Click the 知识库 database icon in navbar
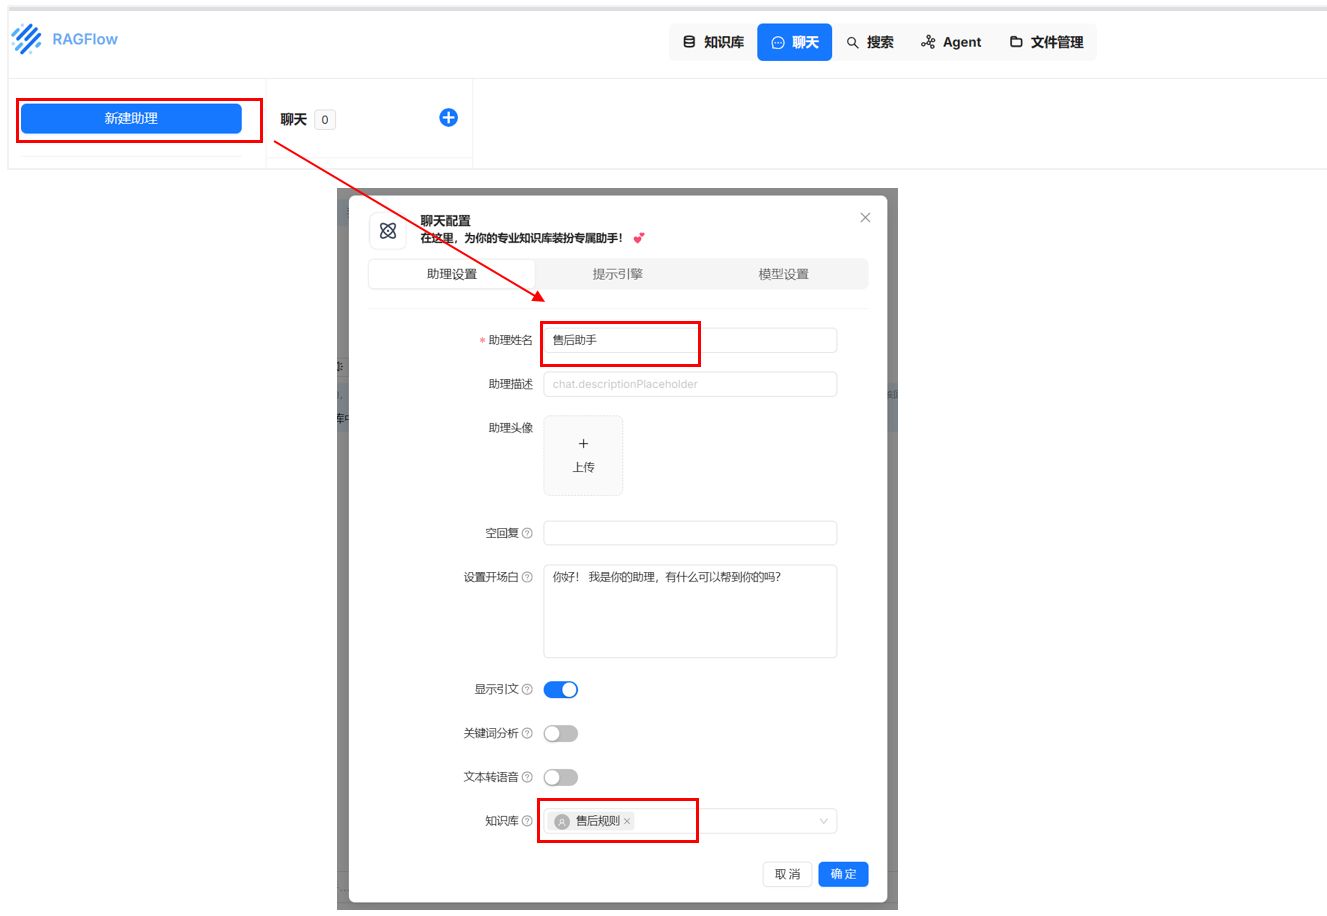The image size is (1327, 916). pyautogui.click(x=688, y=41)
